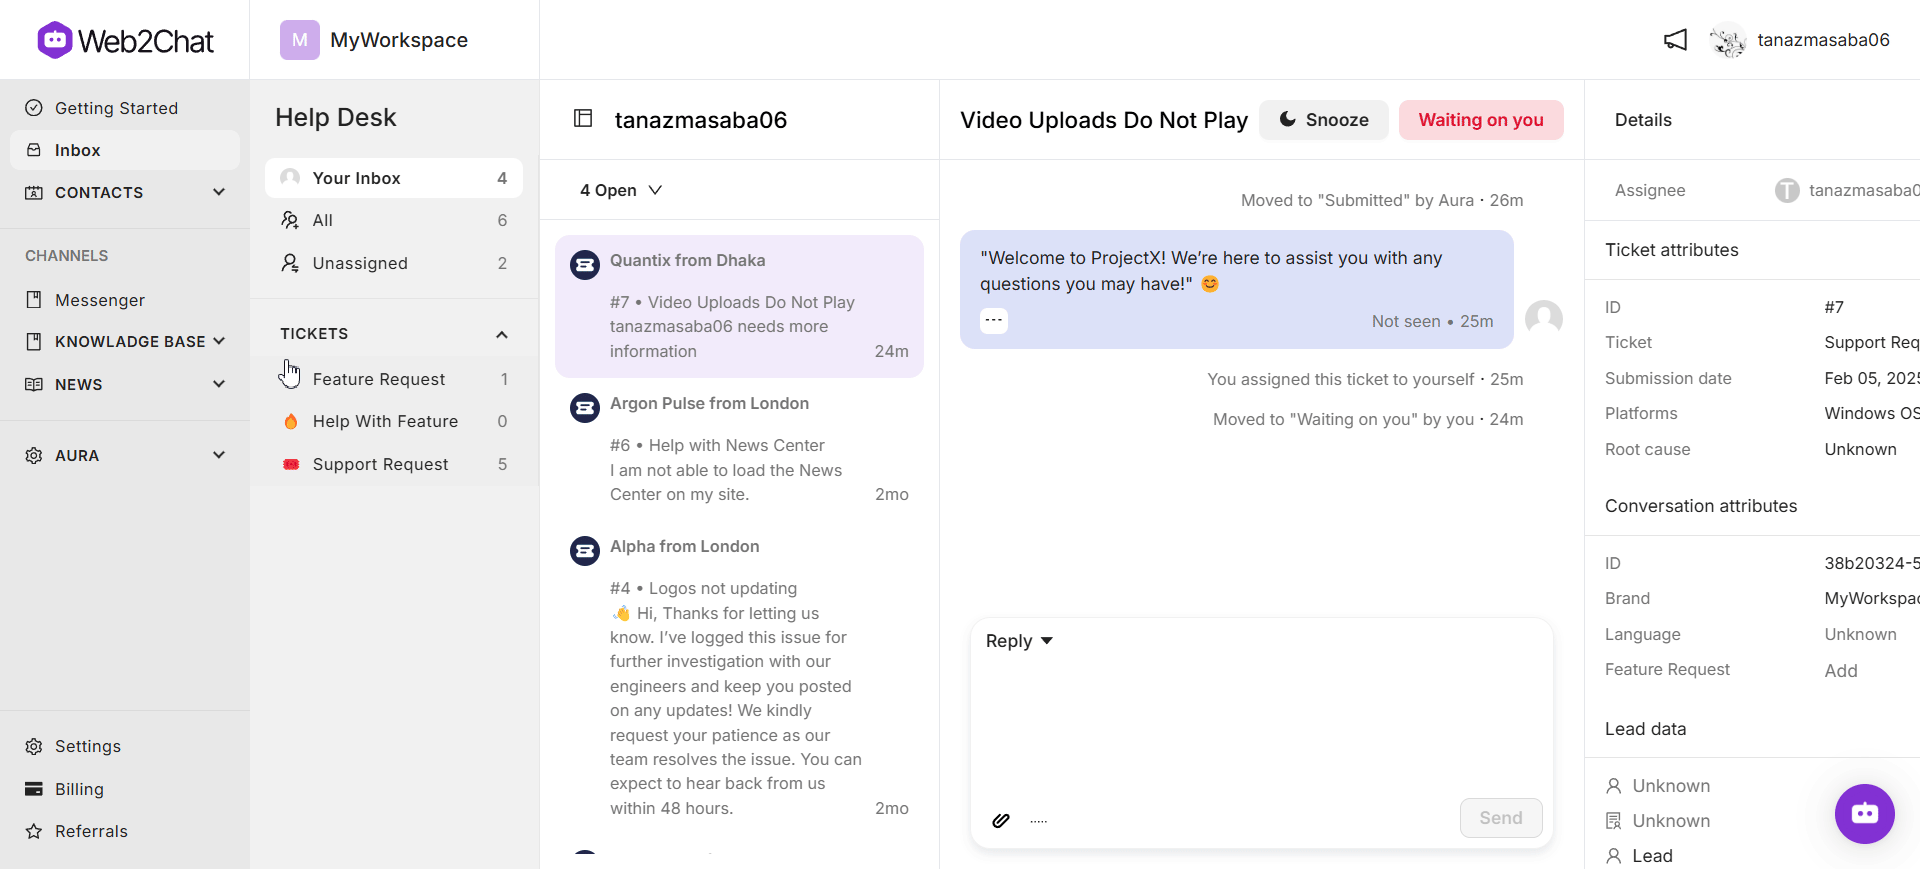Image resolution: width=1920 pixels, height=869 pixels.
Task: Open the Reply type dropdown
Action: point(1019,641)
